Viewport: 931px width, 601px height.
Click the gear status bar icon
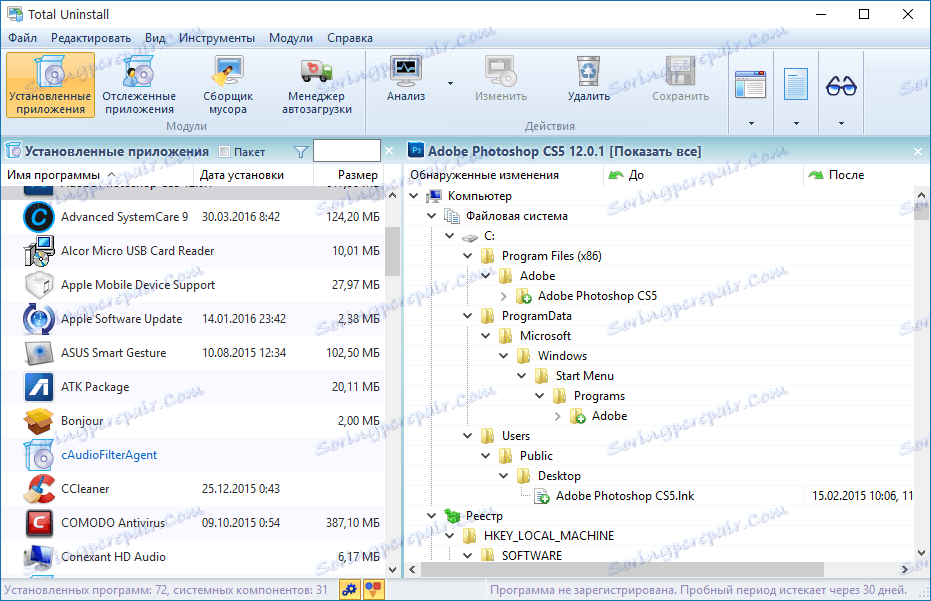[350, 590]
